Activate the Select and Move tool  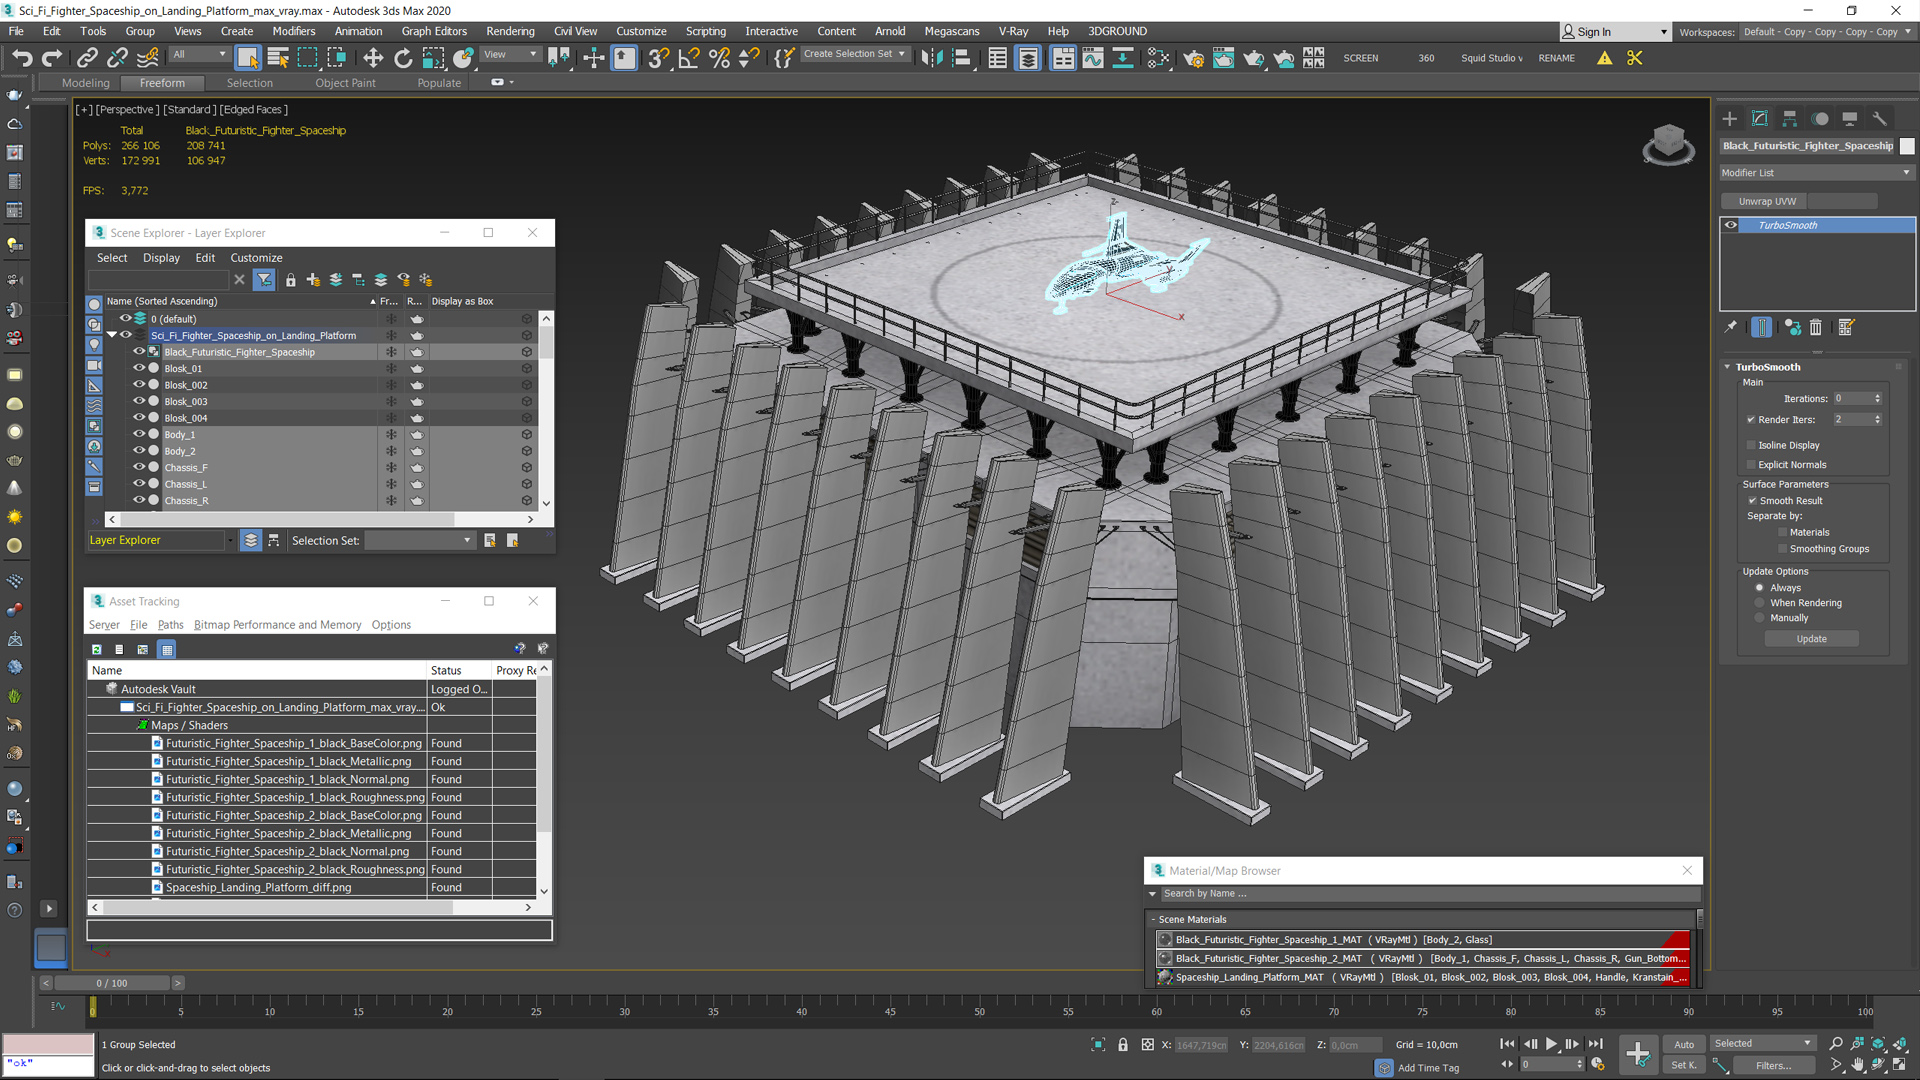point(373,58)
